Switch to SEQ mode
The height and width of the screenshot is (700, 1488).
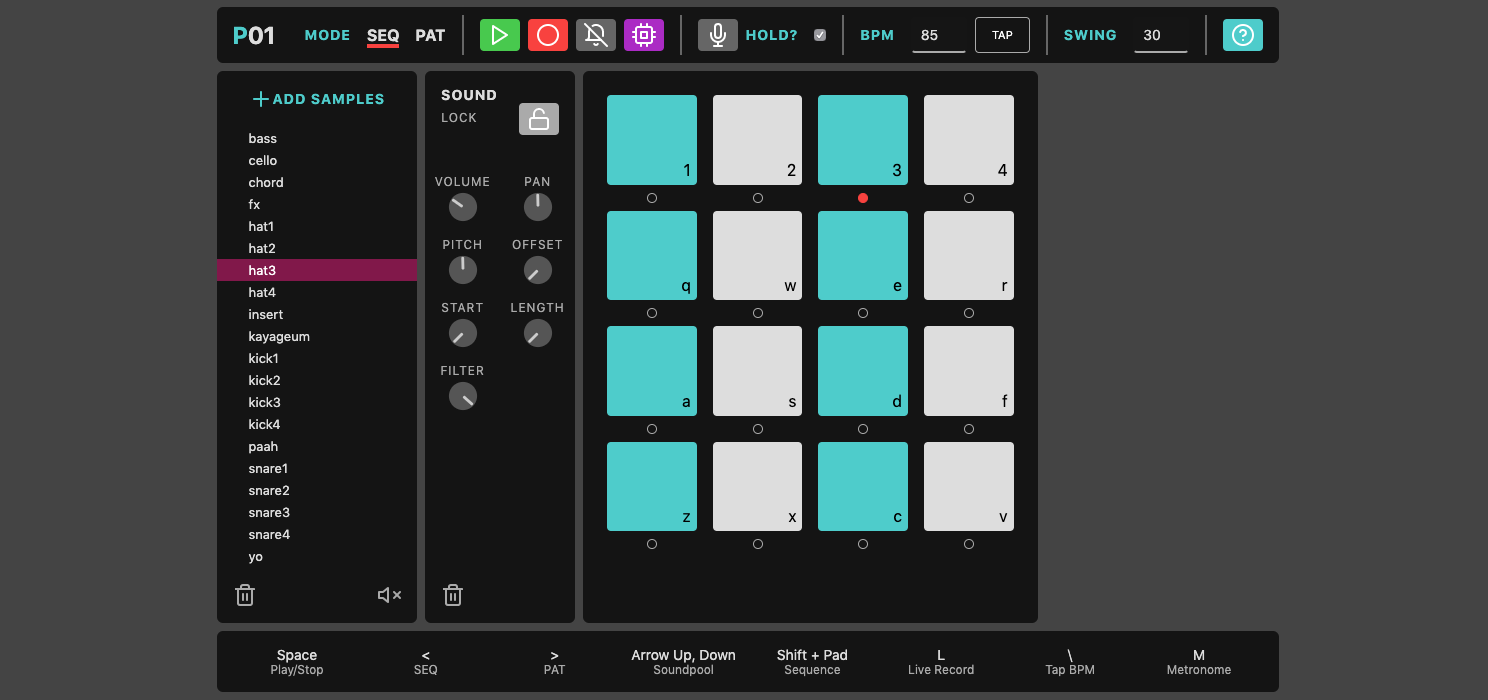tap(383, 35)
